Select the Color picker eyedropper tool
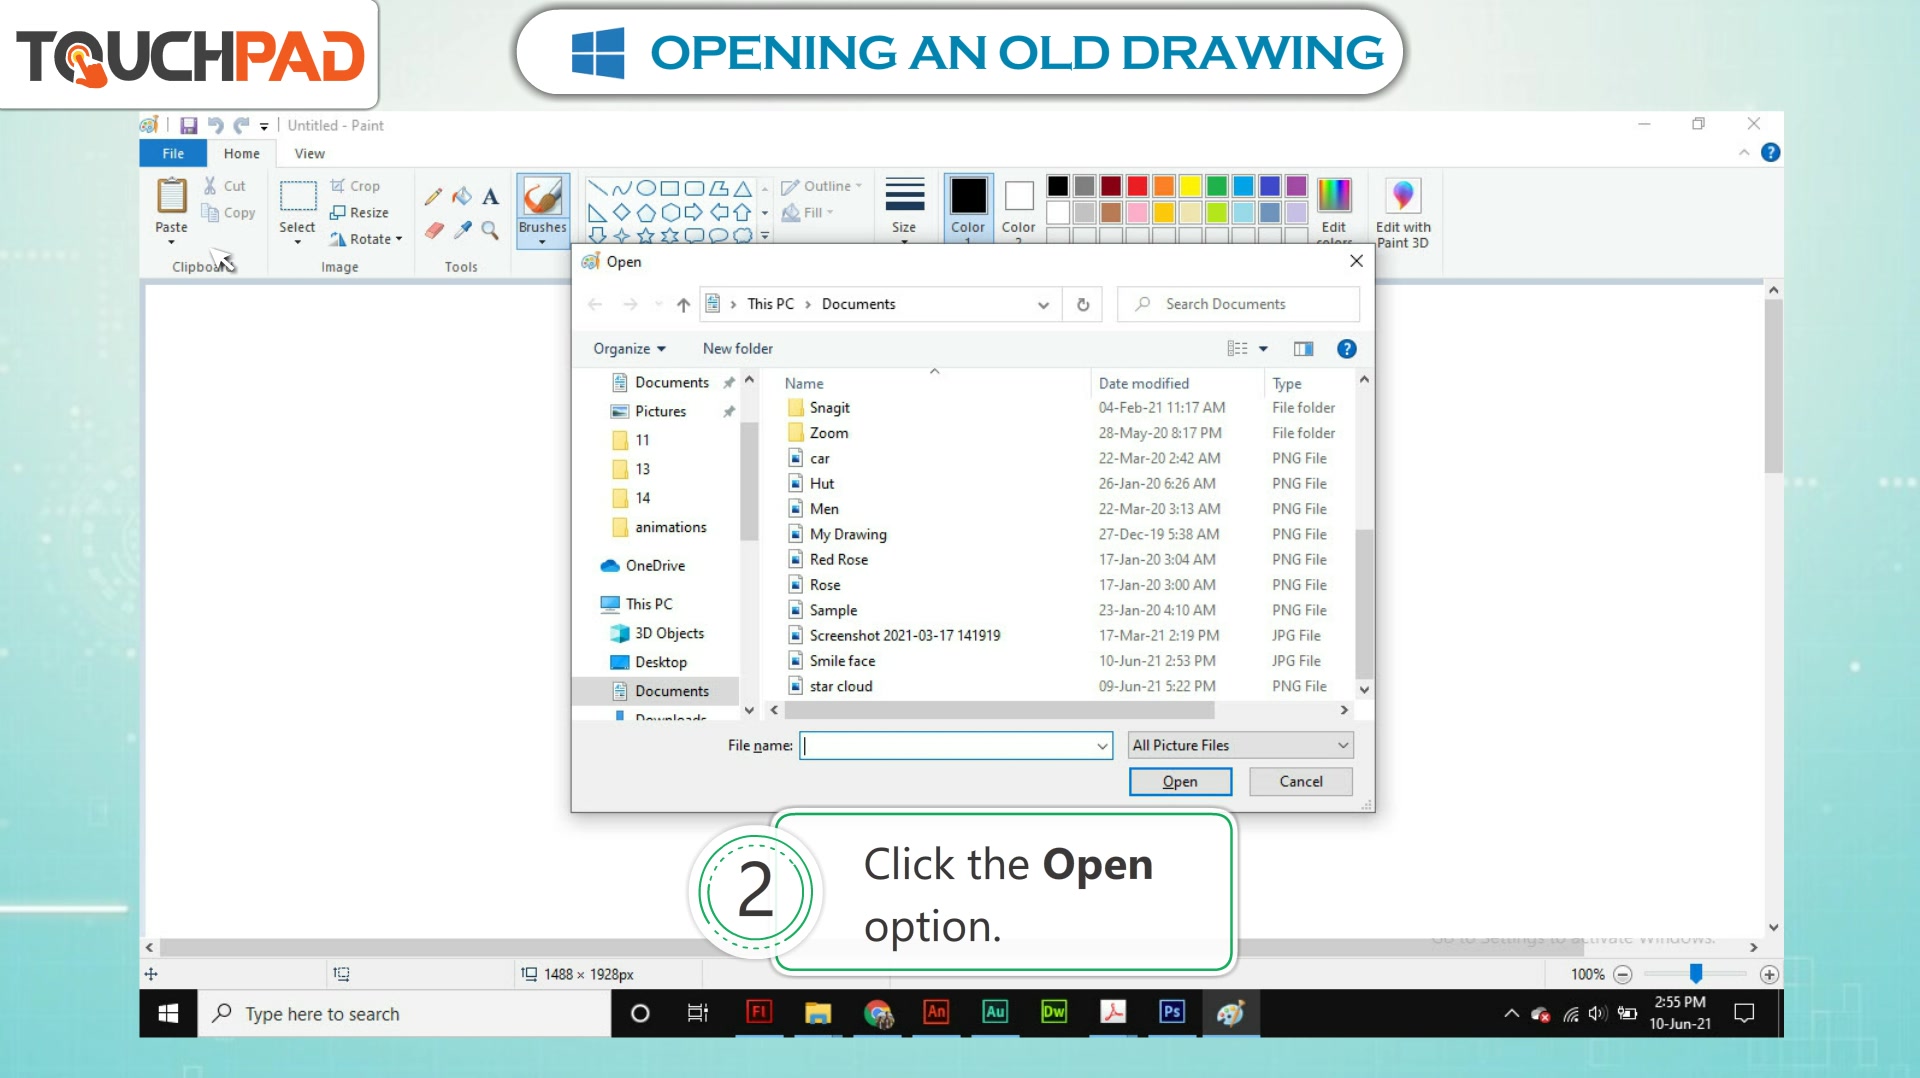The image size is (1920, 1078). pyautogui.click(x=462, y=231)
